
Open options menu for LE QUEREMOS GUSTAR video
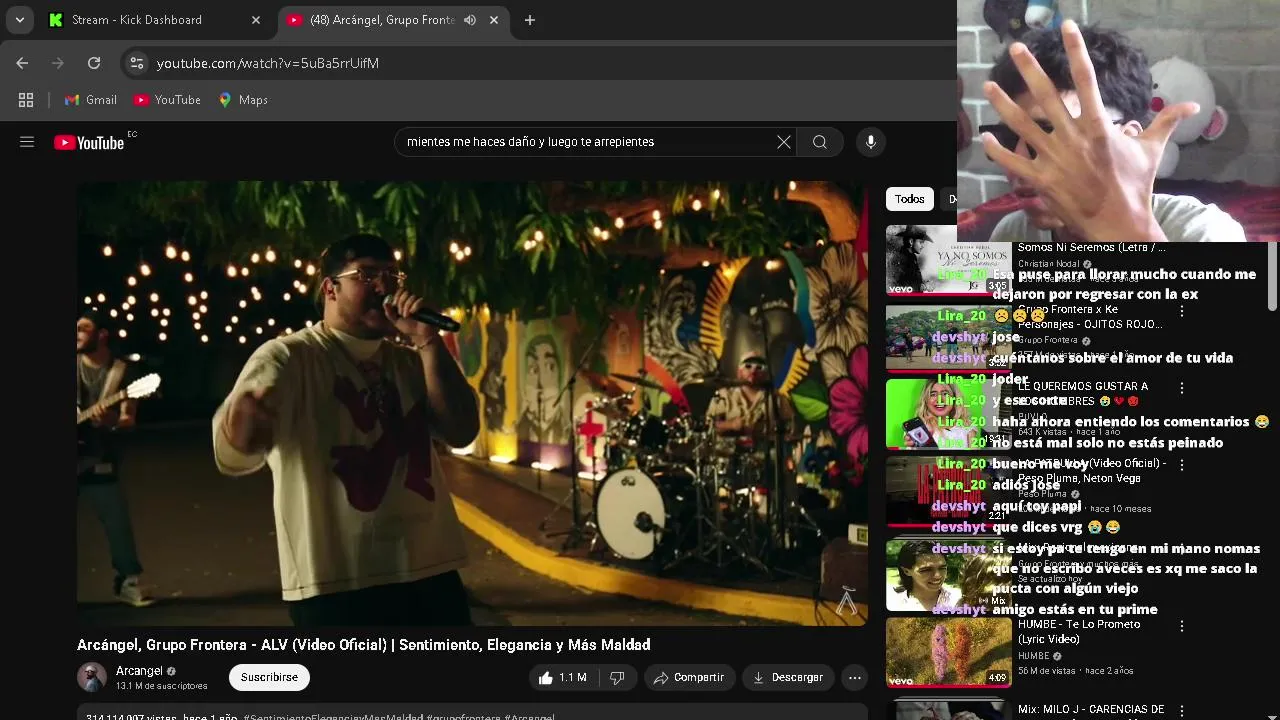click(1182, 388)
